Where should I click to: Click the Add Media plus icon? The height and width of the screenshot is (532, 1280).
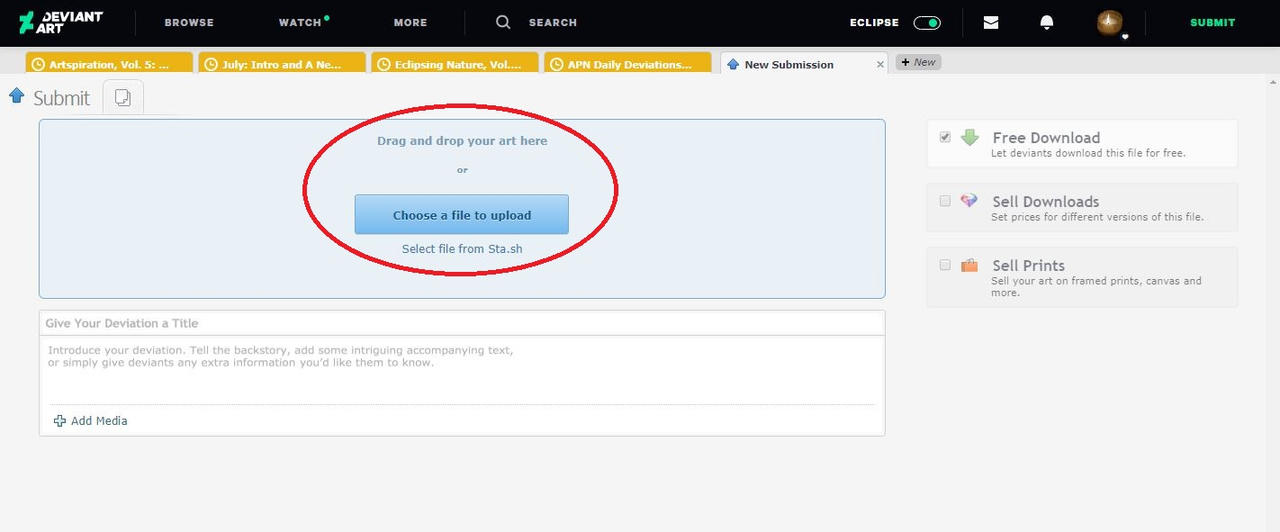click(60, 421)
